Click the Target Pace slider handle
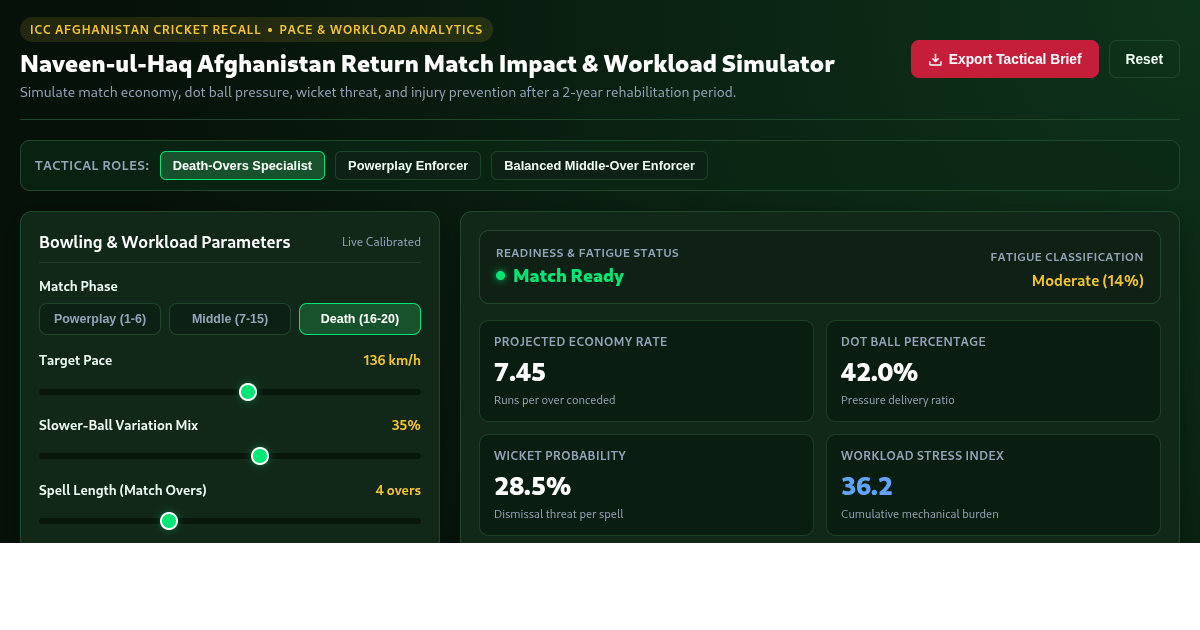Screen dimensions: 1200x630 tap(248, 392)
